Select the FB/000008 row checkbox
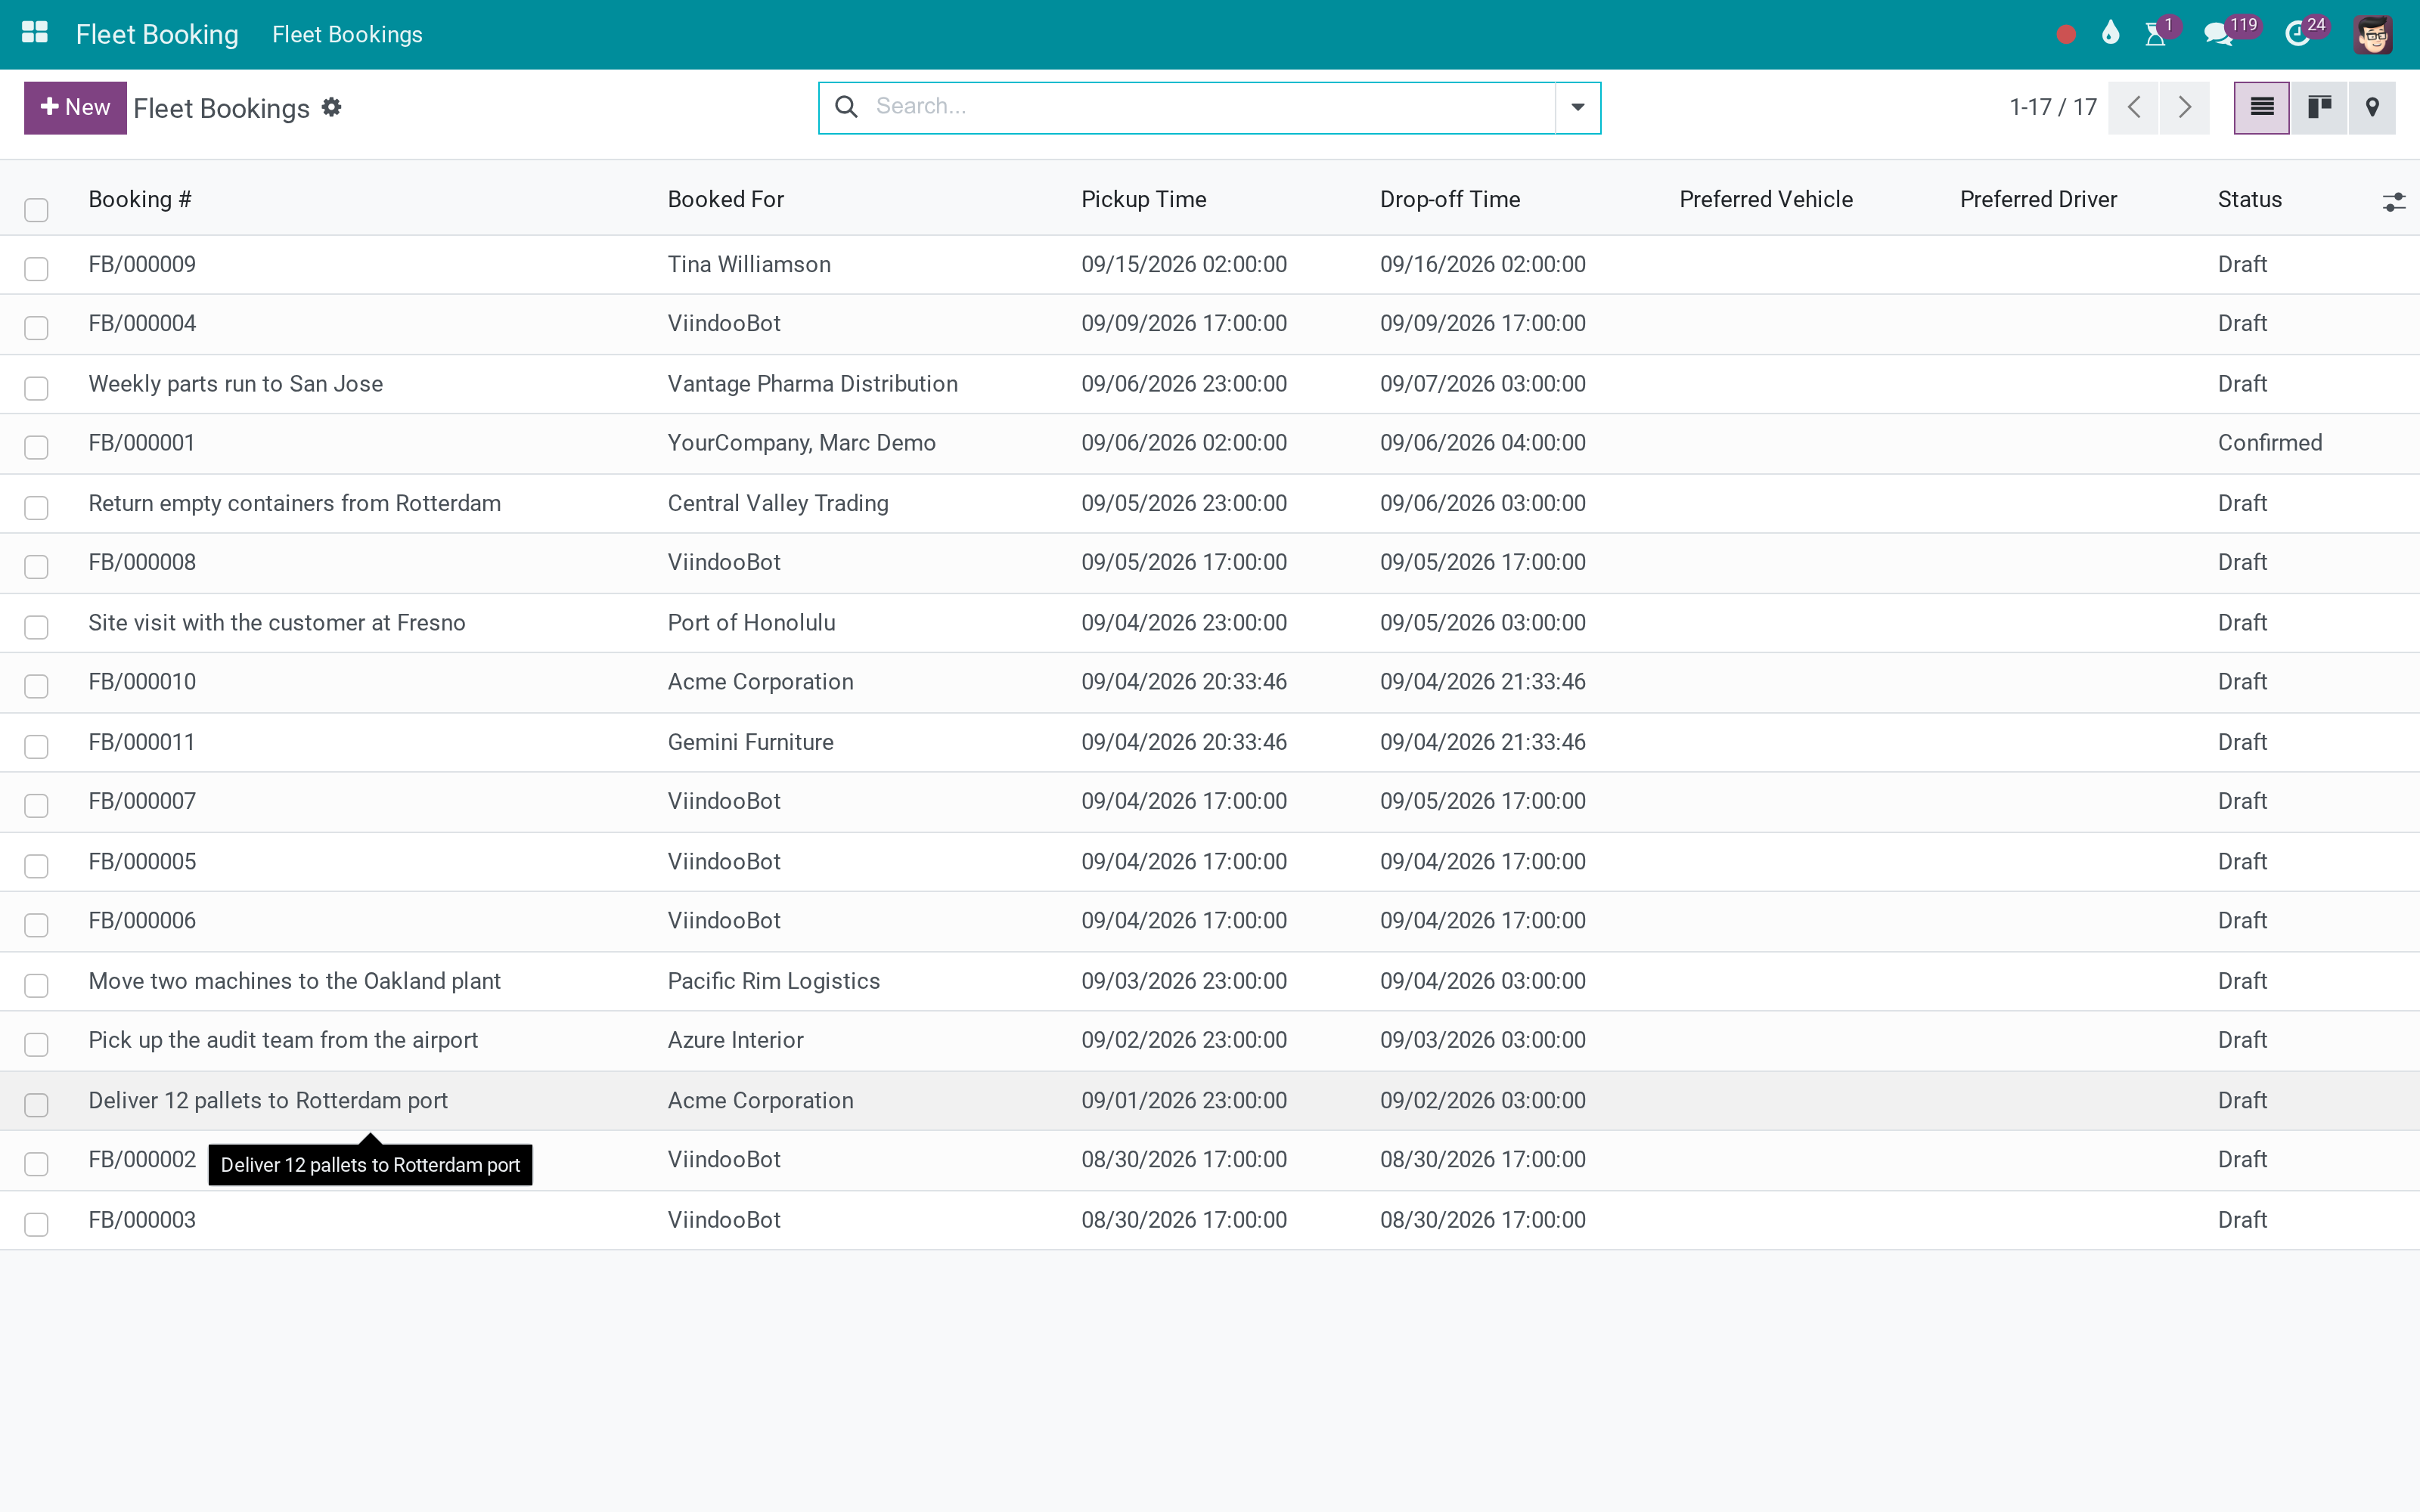The height and width of the screenshot is (1512, 2420). 36,567
